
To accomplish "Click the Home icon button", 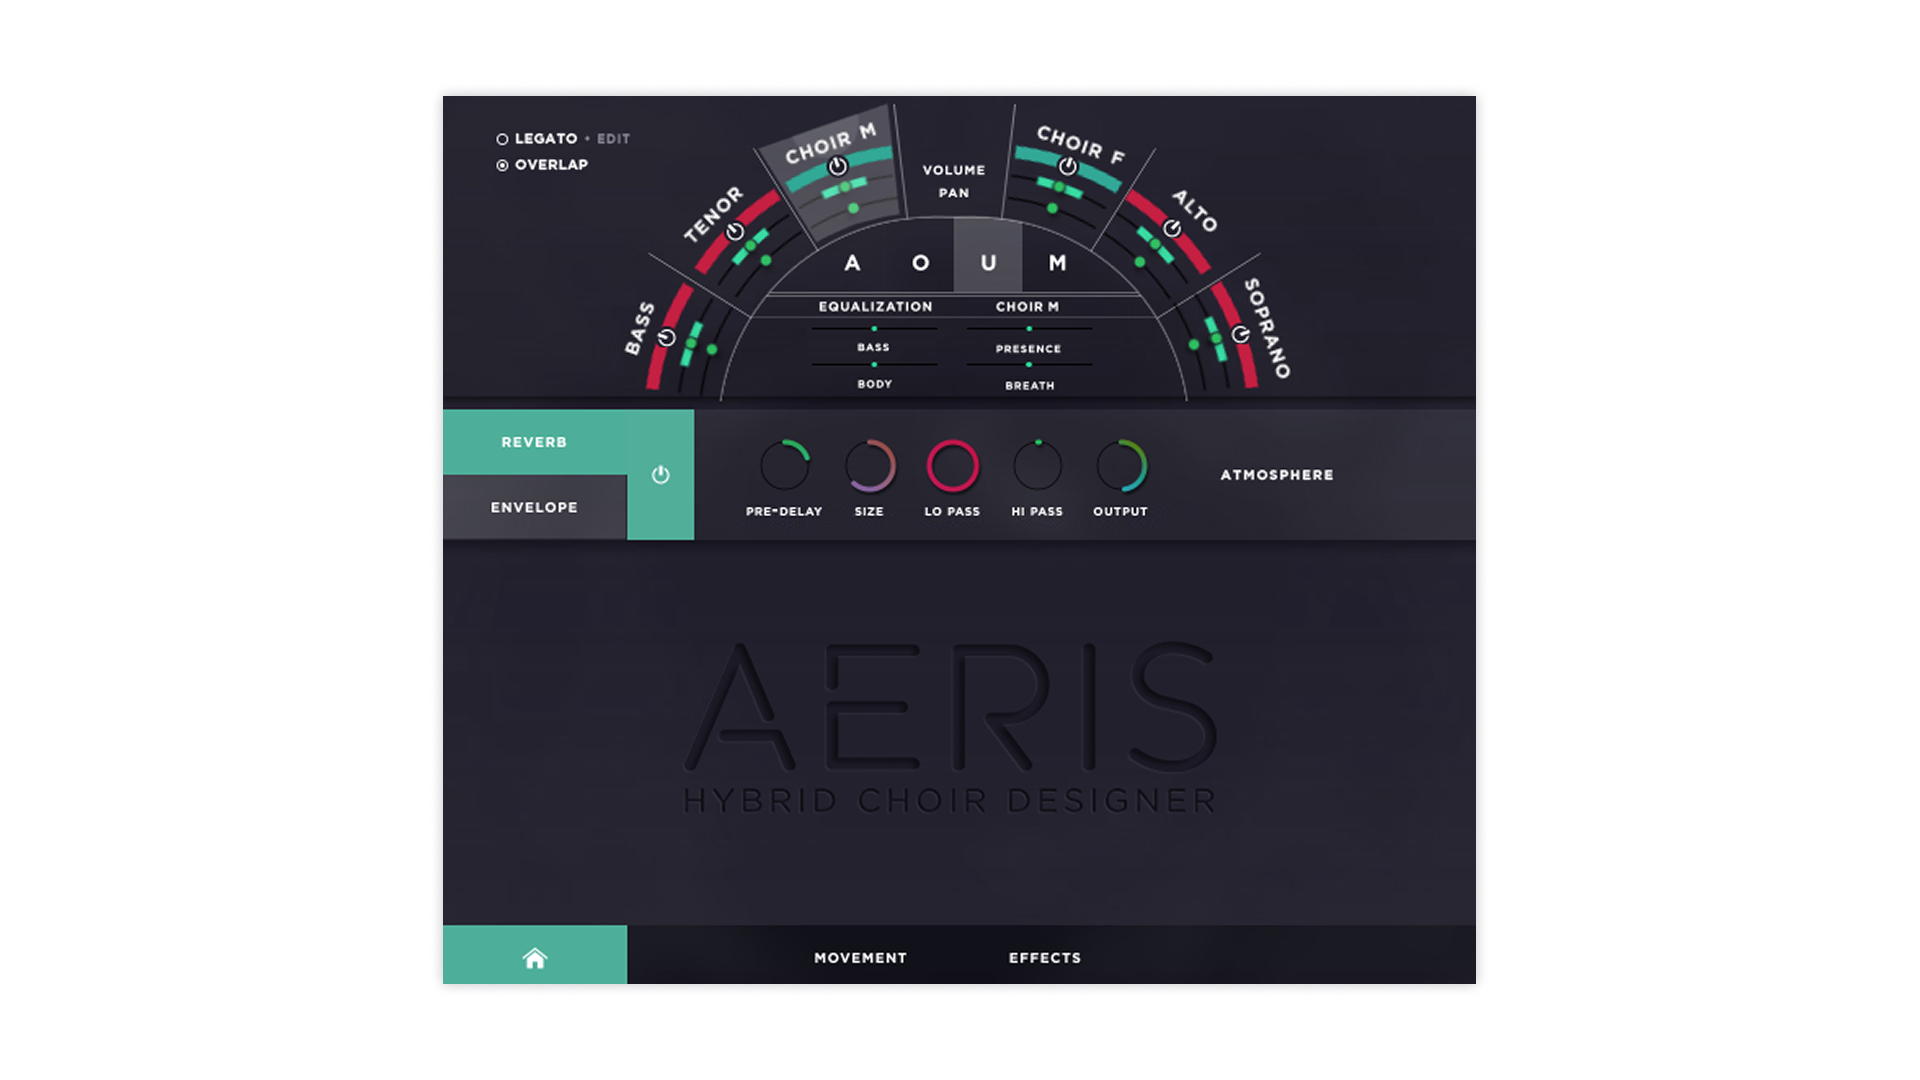I will pyautogui.click(x=535, y=958).
